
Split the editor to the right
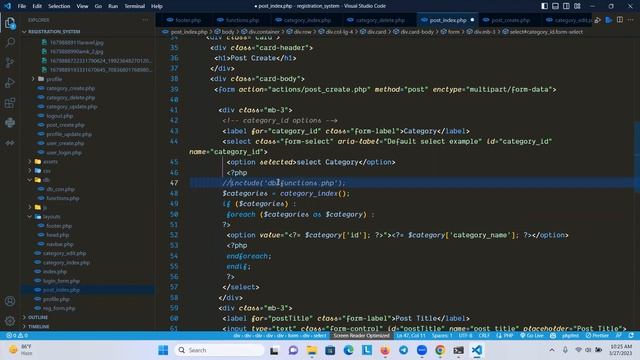[620, 20]
